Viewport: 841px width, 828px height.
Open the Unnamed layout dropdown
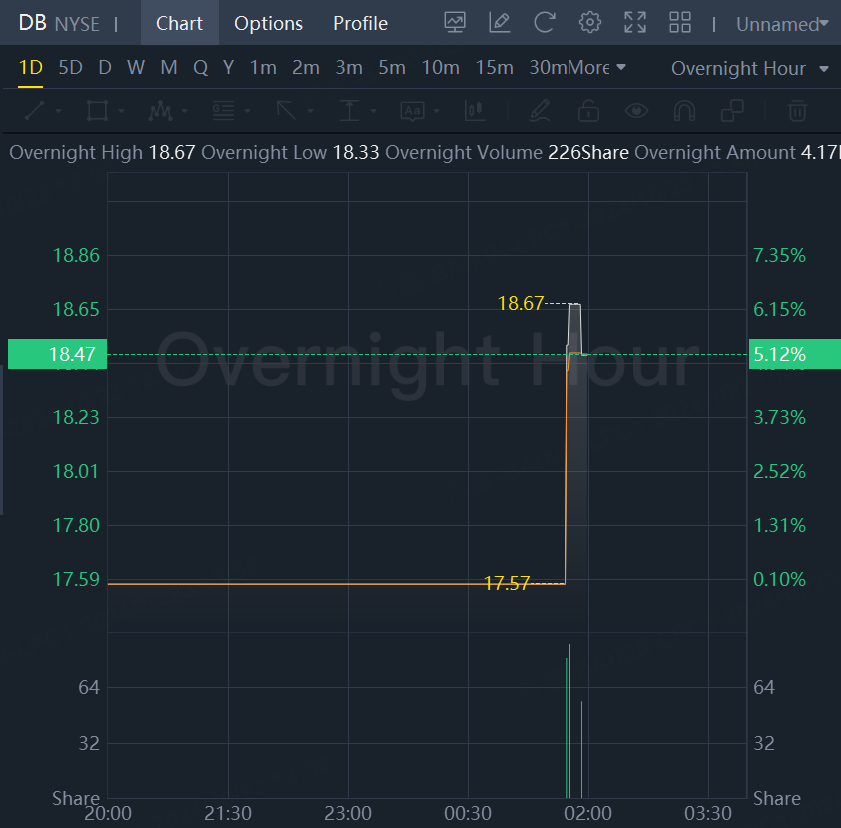coord(782,24)
